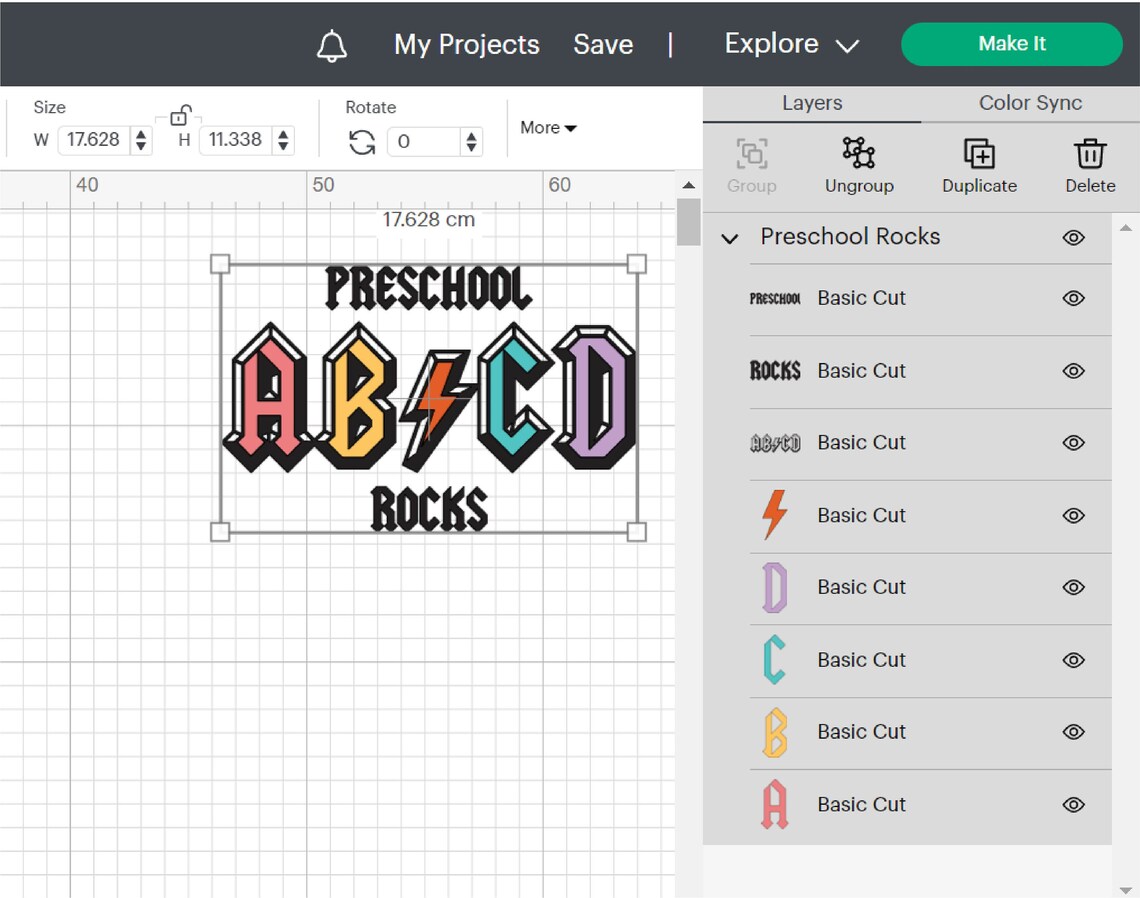
Task: Open the Explore dropdown menu
Action: coord(789,44)
